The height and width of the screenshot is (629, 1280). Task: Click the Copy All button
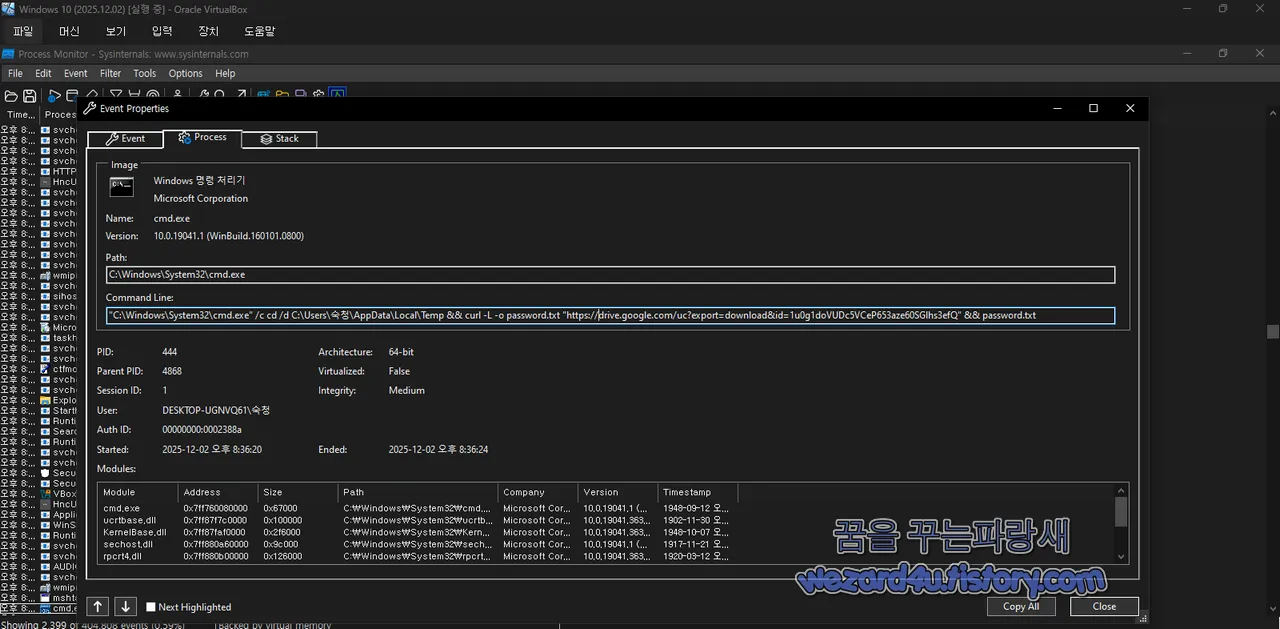click(x=1021, y=606)
